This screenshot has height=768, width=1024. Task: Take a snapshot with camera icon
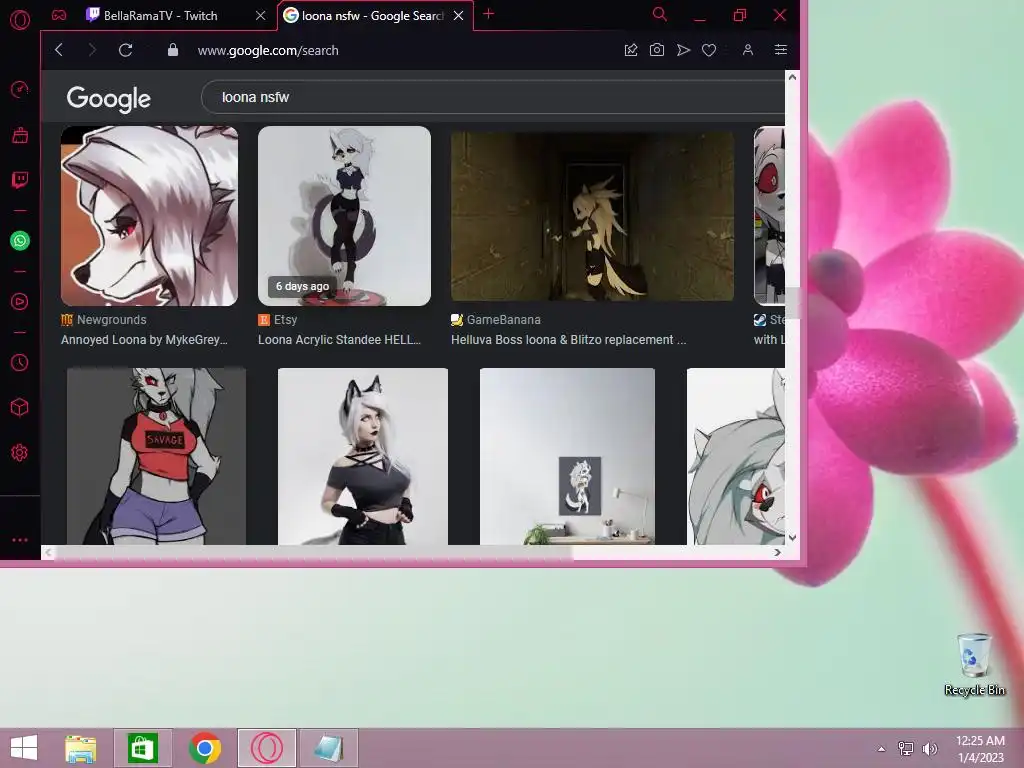point(657,50)
